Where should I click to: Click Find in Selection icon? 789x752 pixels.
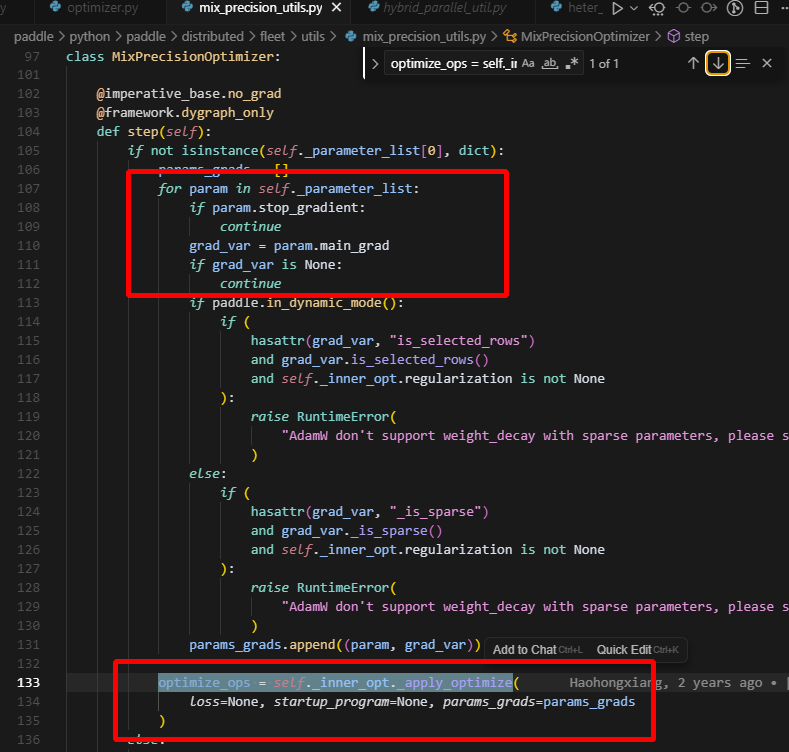(742, 63)
